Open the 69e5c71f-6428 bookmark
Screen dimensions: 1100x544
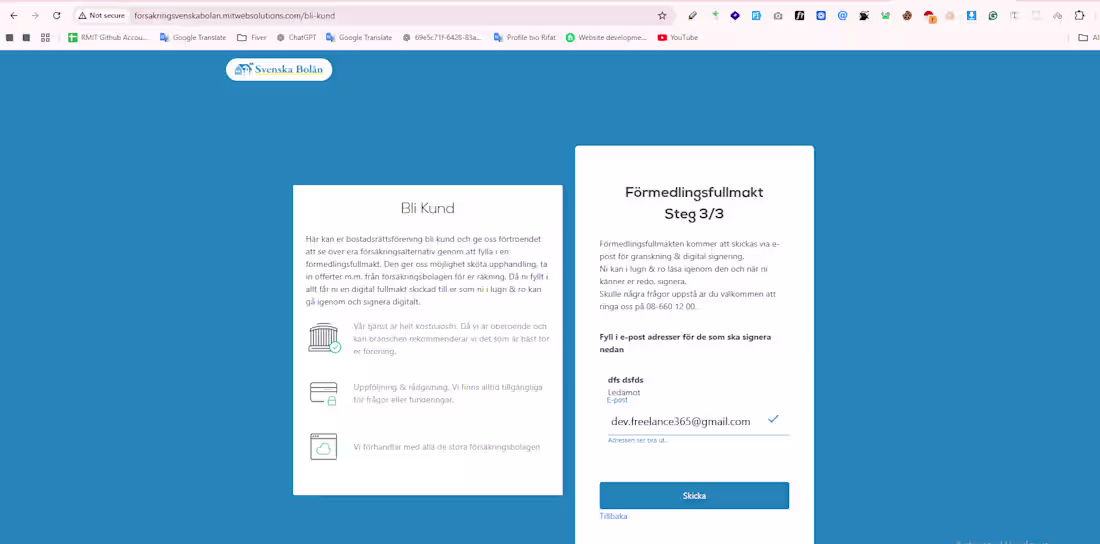(443, 37)
